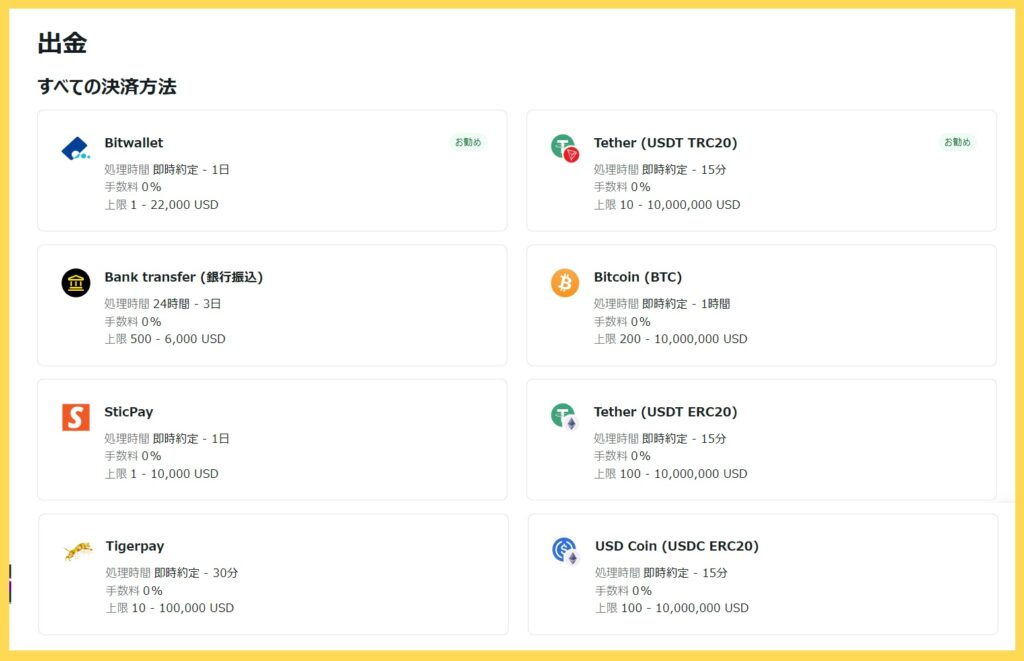Open USD Coin (USDC ERC20) title

tap(677, 546)
